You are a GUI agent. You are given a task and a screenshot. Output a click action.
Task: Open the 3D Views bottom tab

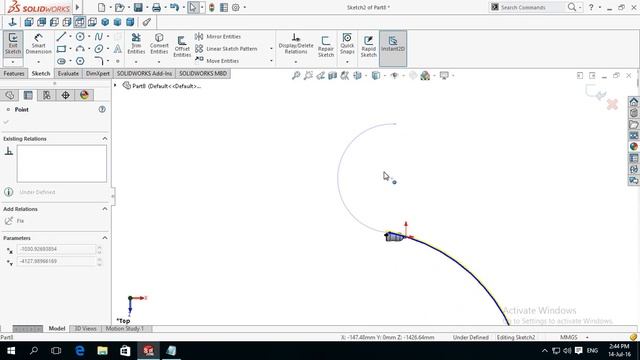pos(85,329)
